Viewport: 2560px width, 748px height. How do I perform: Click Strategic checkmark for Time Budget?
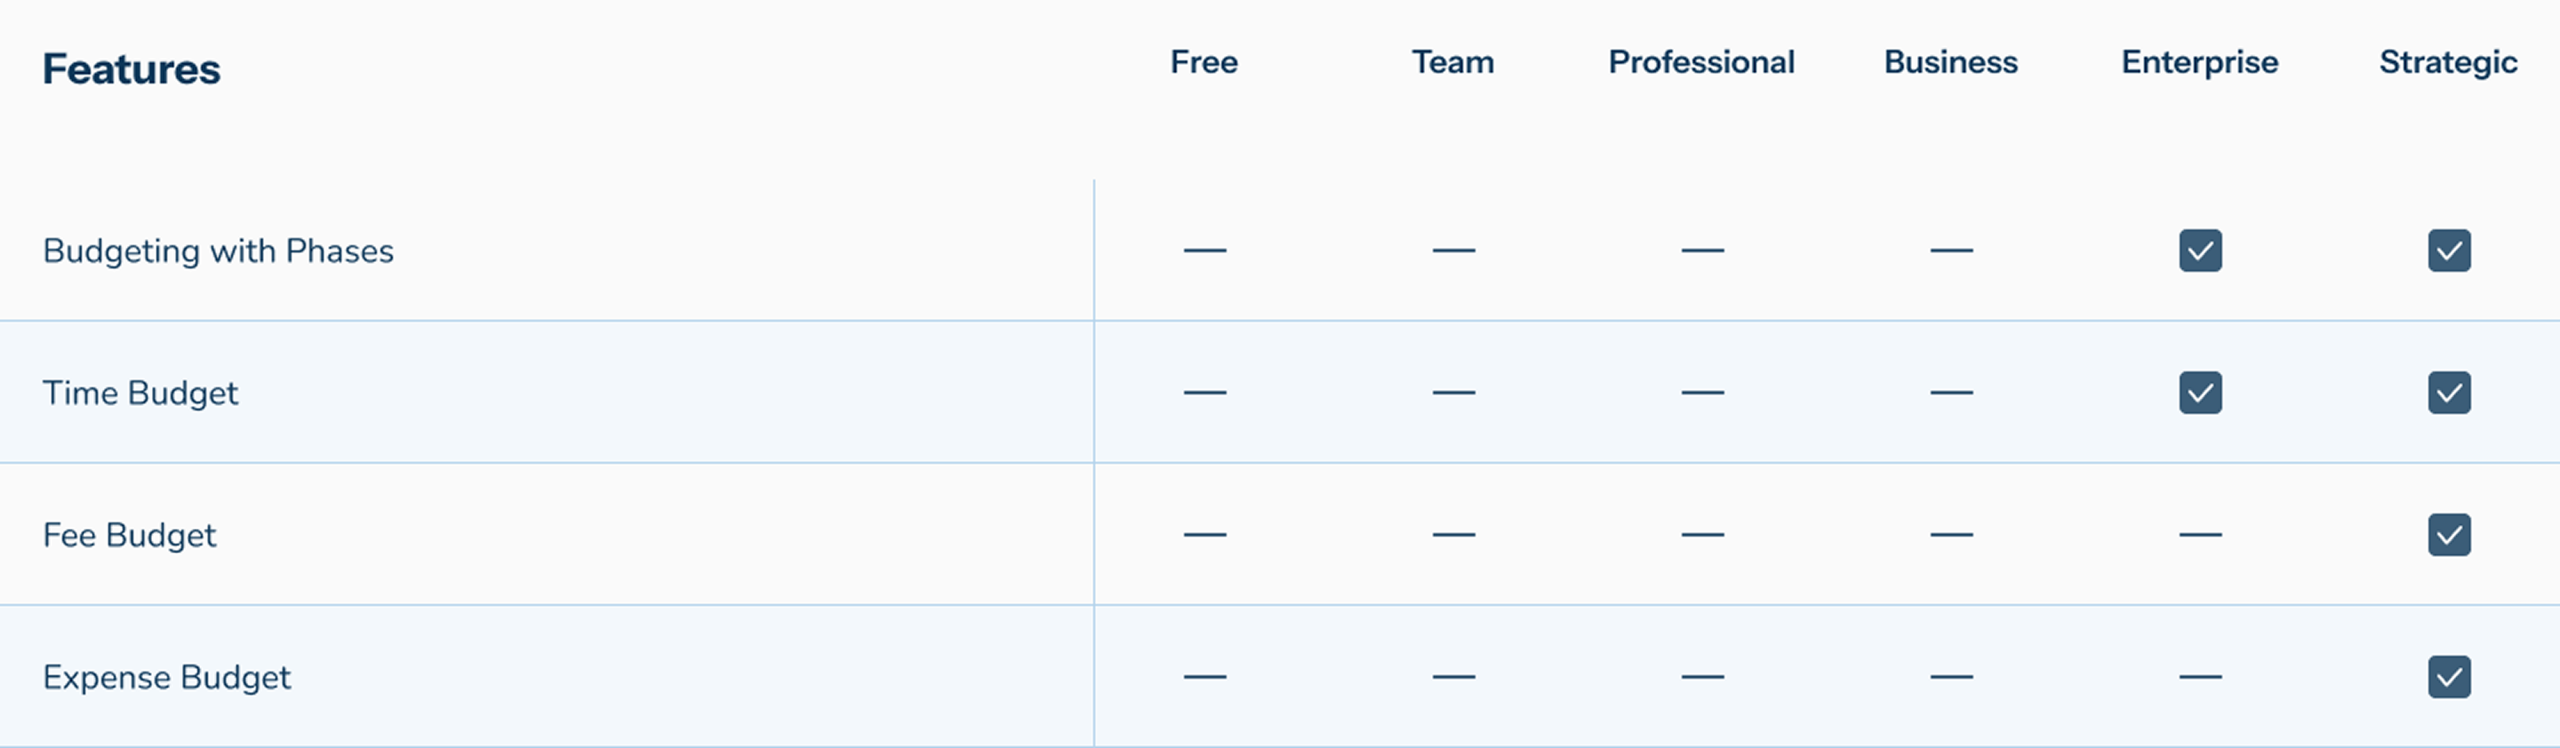[x=2449, y=392]
